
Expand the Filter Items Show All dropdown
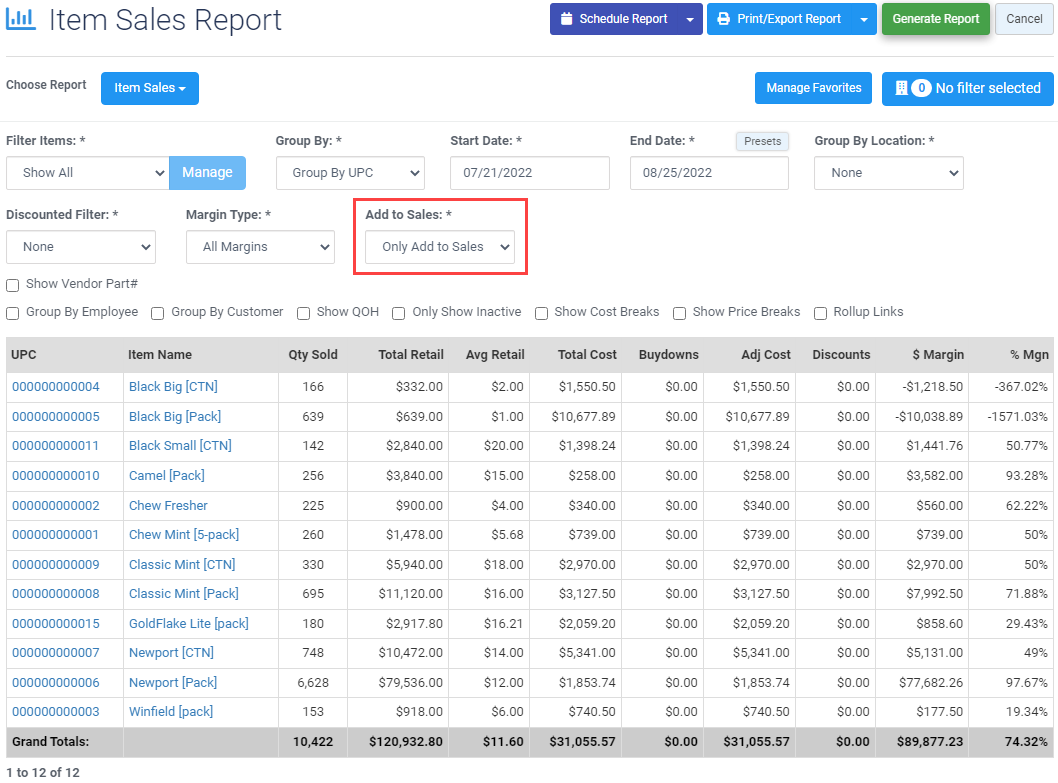(88, 173)
